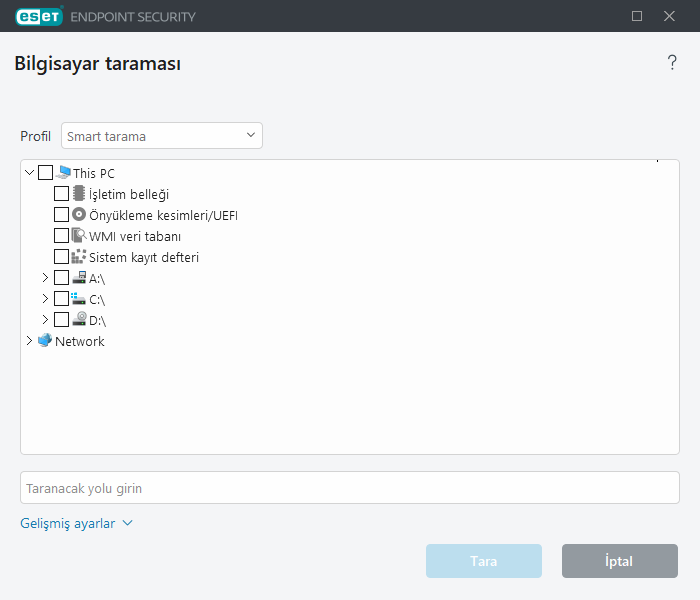Click the Sistem kayıt defteri registry icon
This screenshot has width=700, height=600.
pyautogui.click(x=79, y=257)
